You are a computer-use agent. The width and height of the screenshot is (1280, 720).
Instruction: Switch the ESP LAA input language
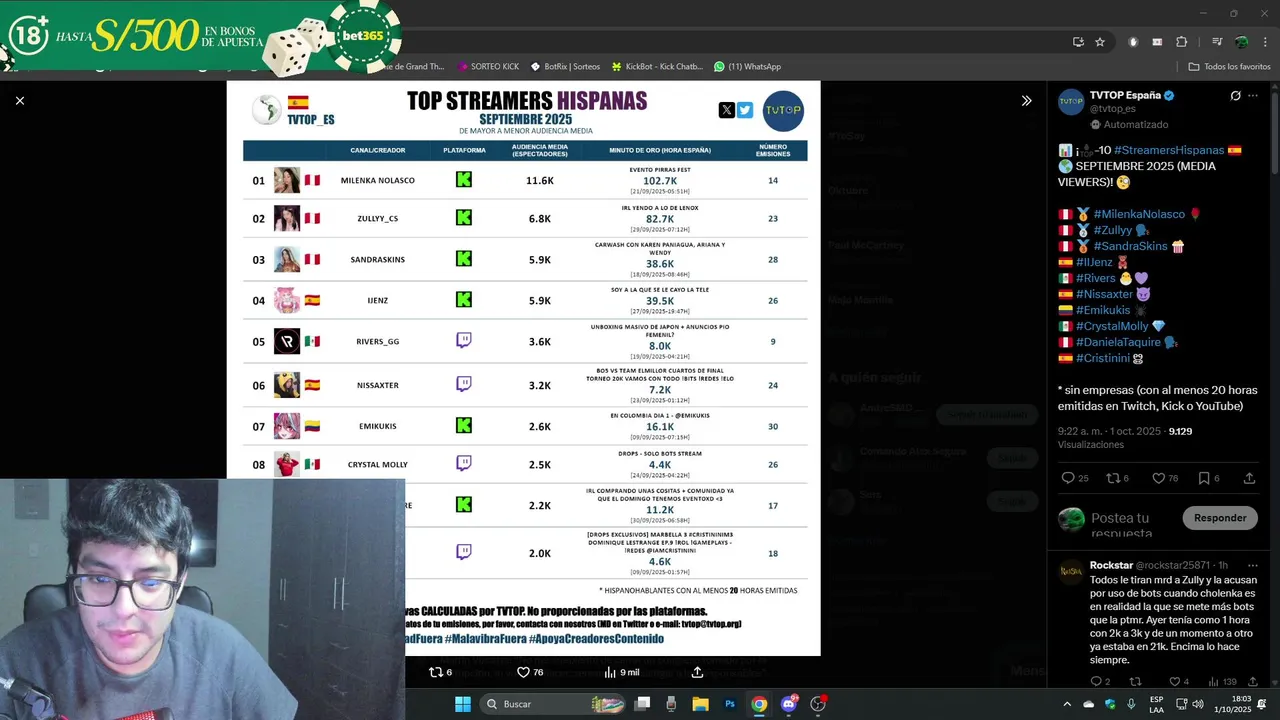[x=1157, y=704]
